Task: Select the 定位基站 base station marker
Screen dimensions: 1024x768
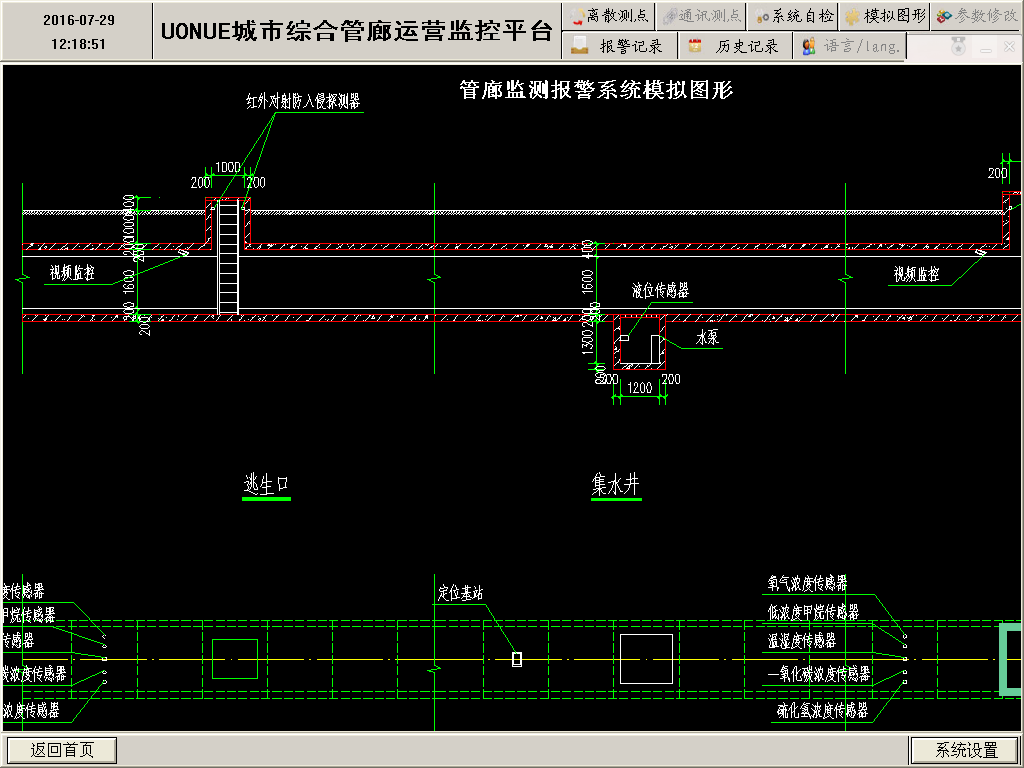Action: pyautogui.click(x=517, y=659)
